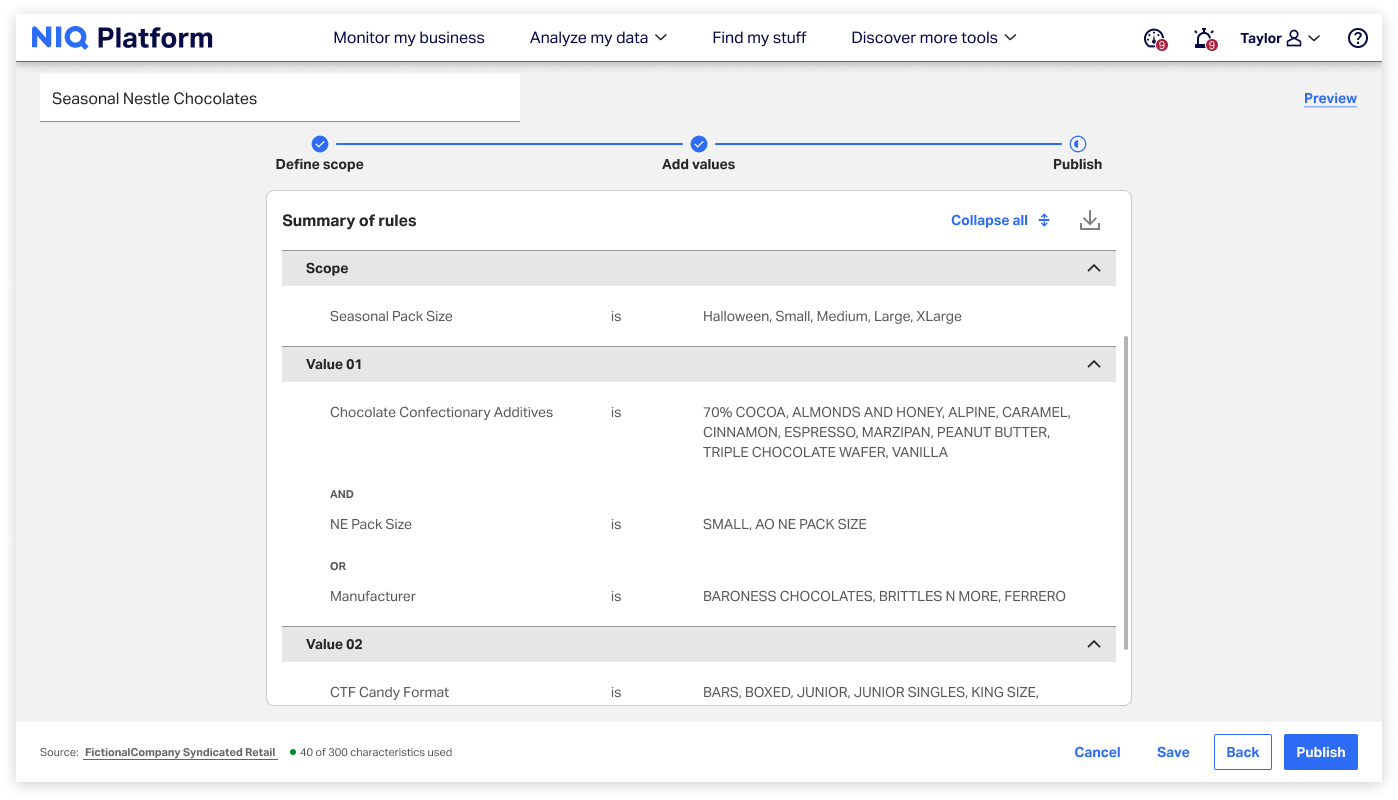The width and height of the screenshot is (1398, 800).
Task: Click the Add values step checkmark
Action: tap(699, 144)
